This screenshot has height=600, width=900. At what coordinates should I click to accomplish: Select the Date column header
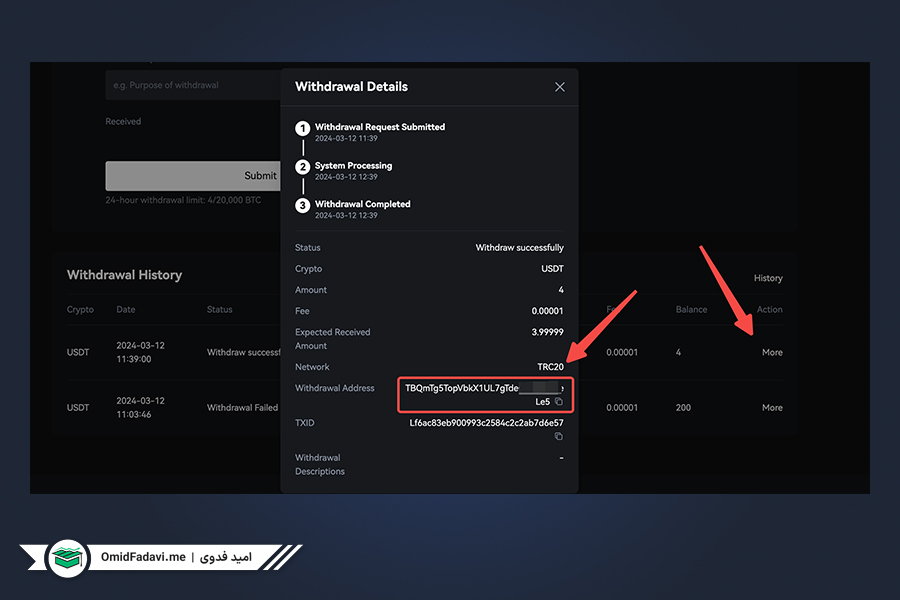[126, 309]
